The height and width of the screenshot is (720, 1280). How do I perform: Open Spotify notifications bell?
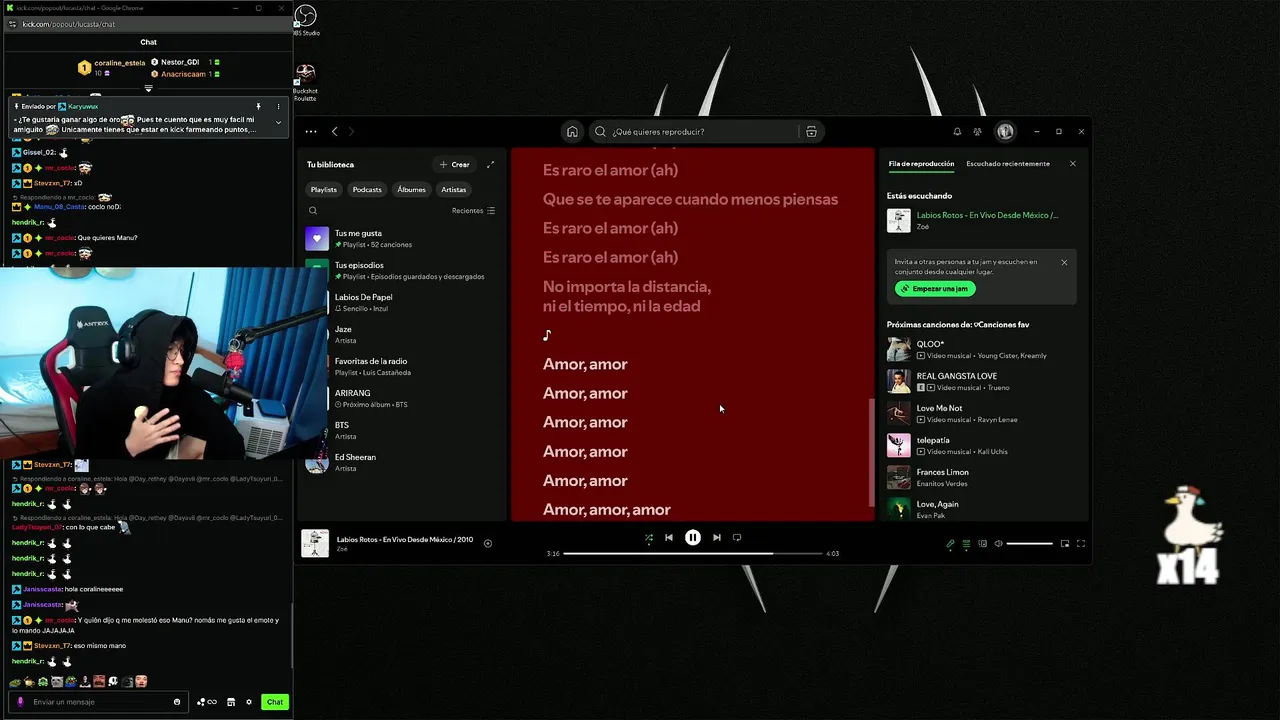tap(957, 131)
